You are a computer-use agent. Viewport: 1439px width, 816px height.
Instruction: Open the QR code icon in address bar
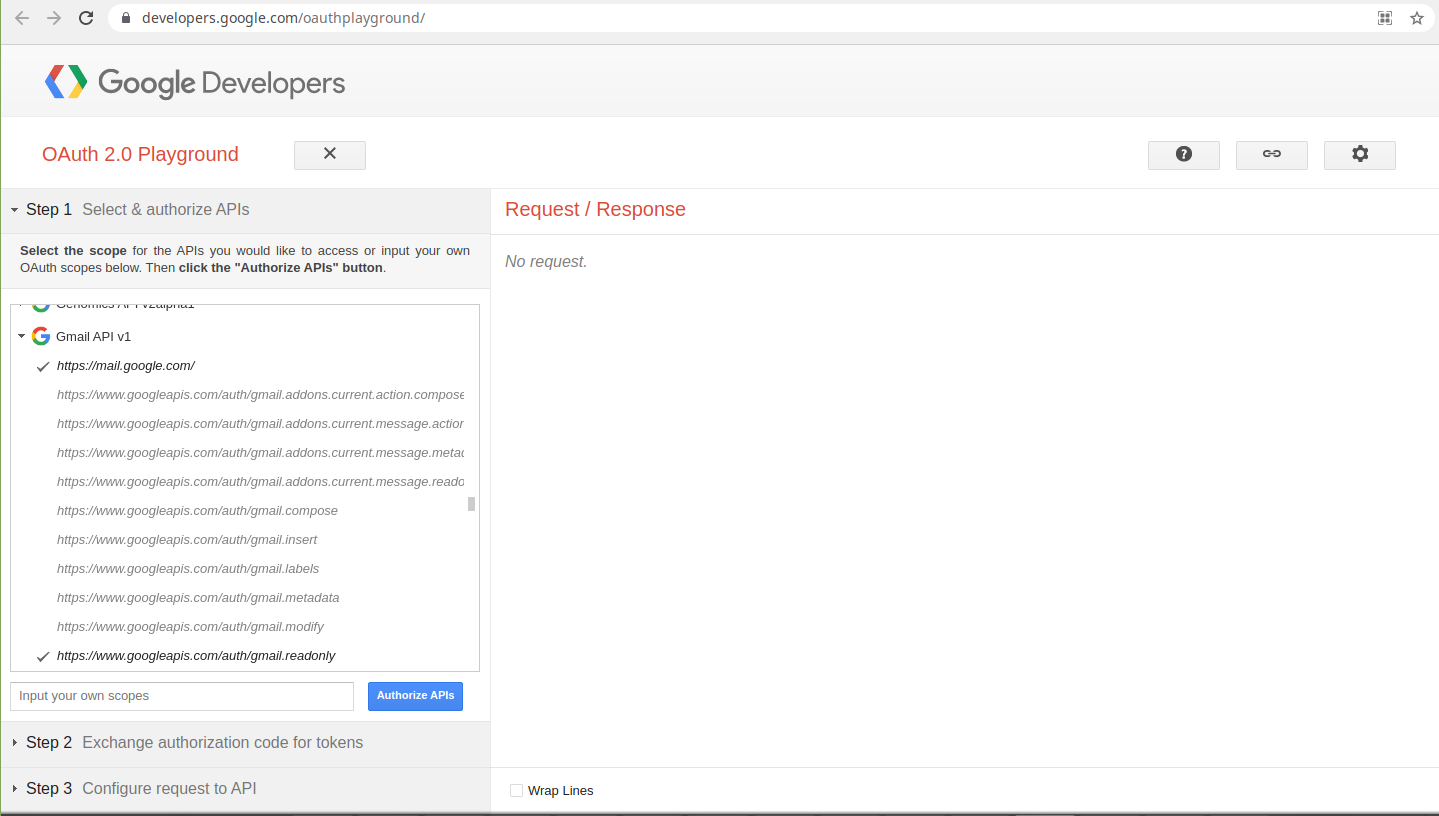coord(1385,18)
